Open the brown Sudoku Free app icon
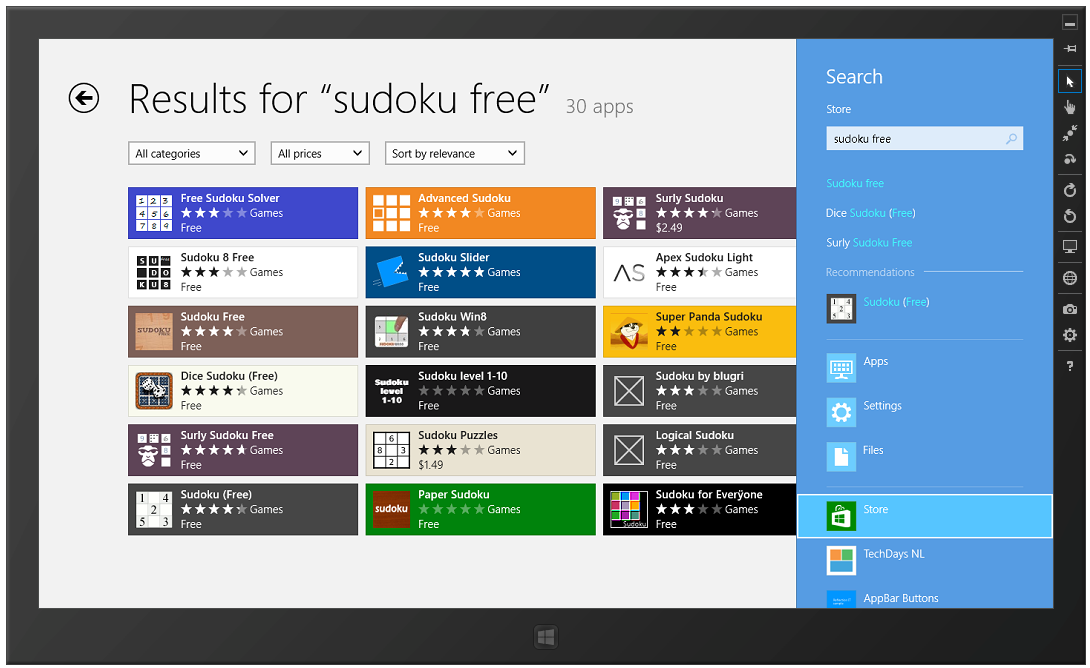Viewport: 1090px width, 668px height. tap(154, 332)
